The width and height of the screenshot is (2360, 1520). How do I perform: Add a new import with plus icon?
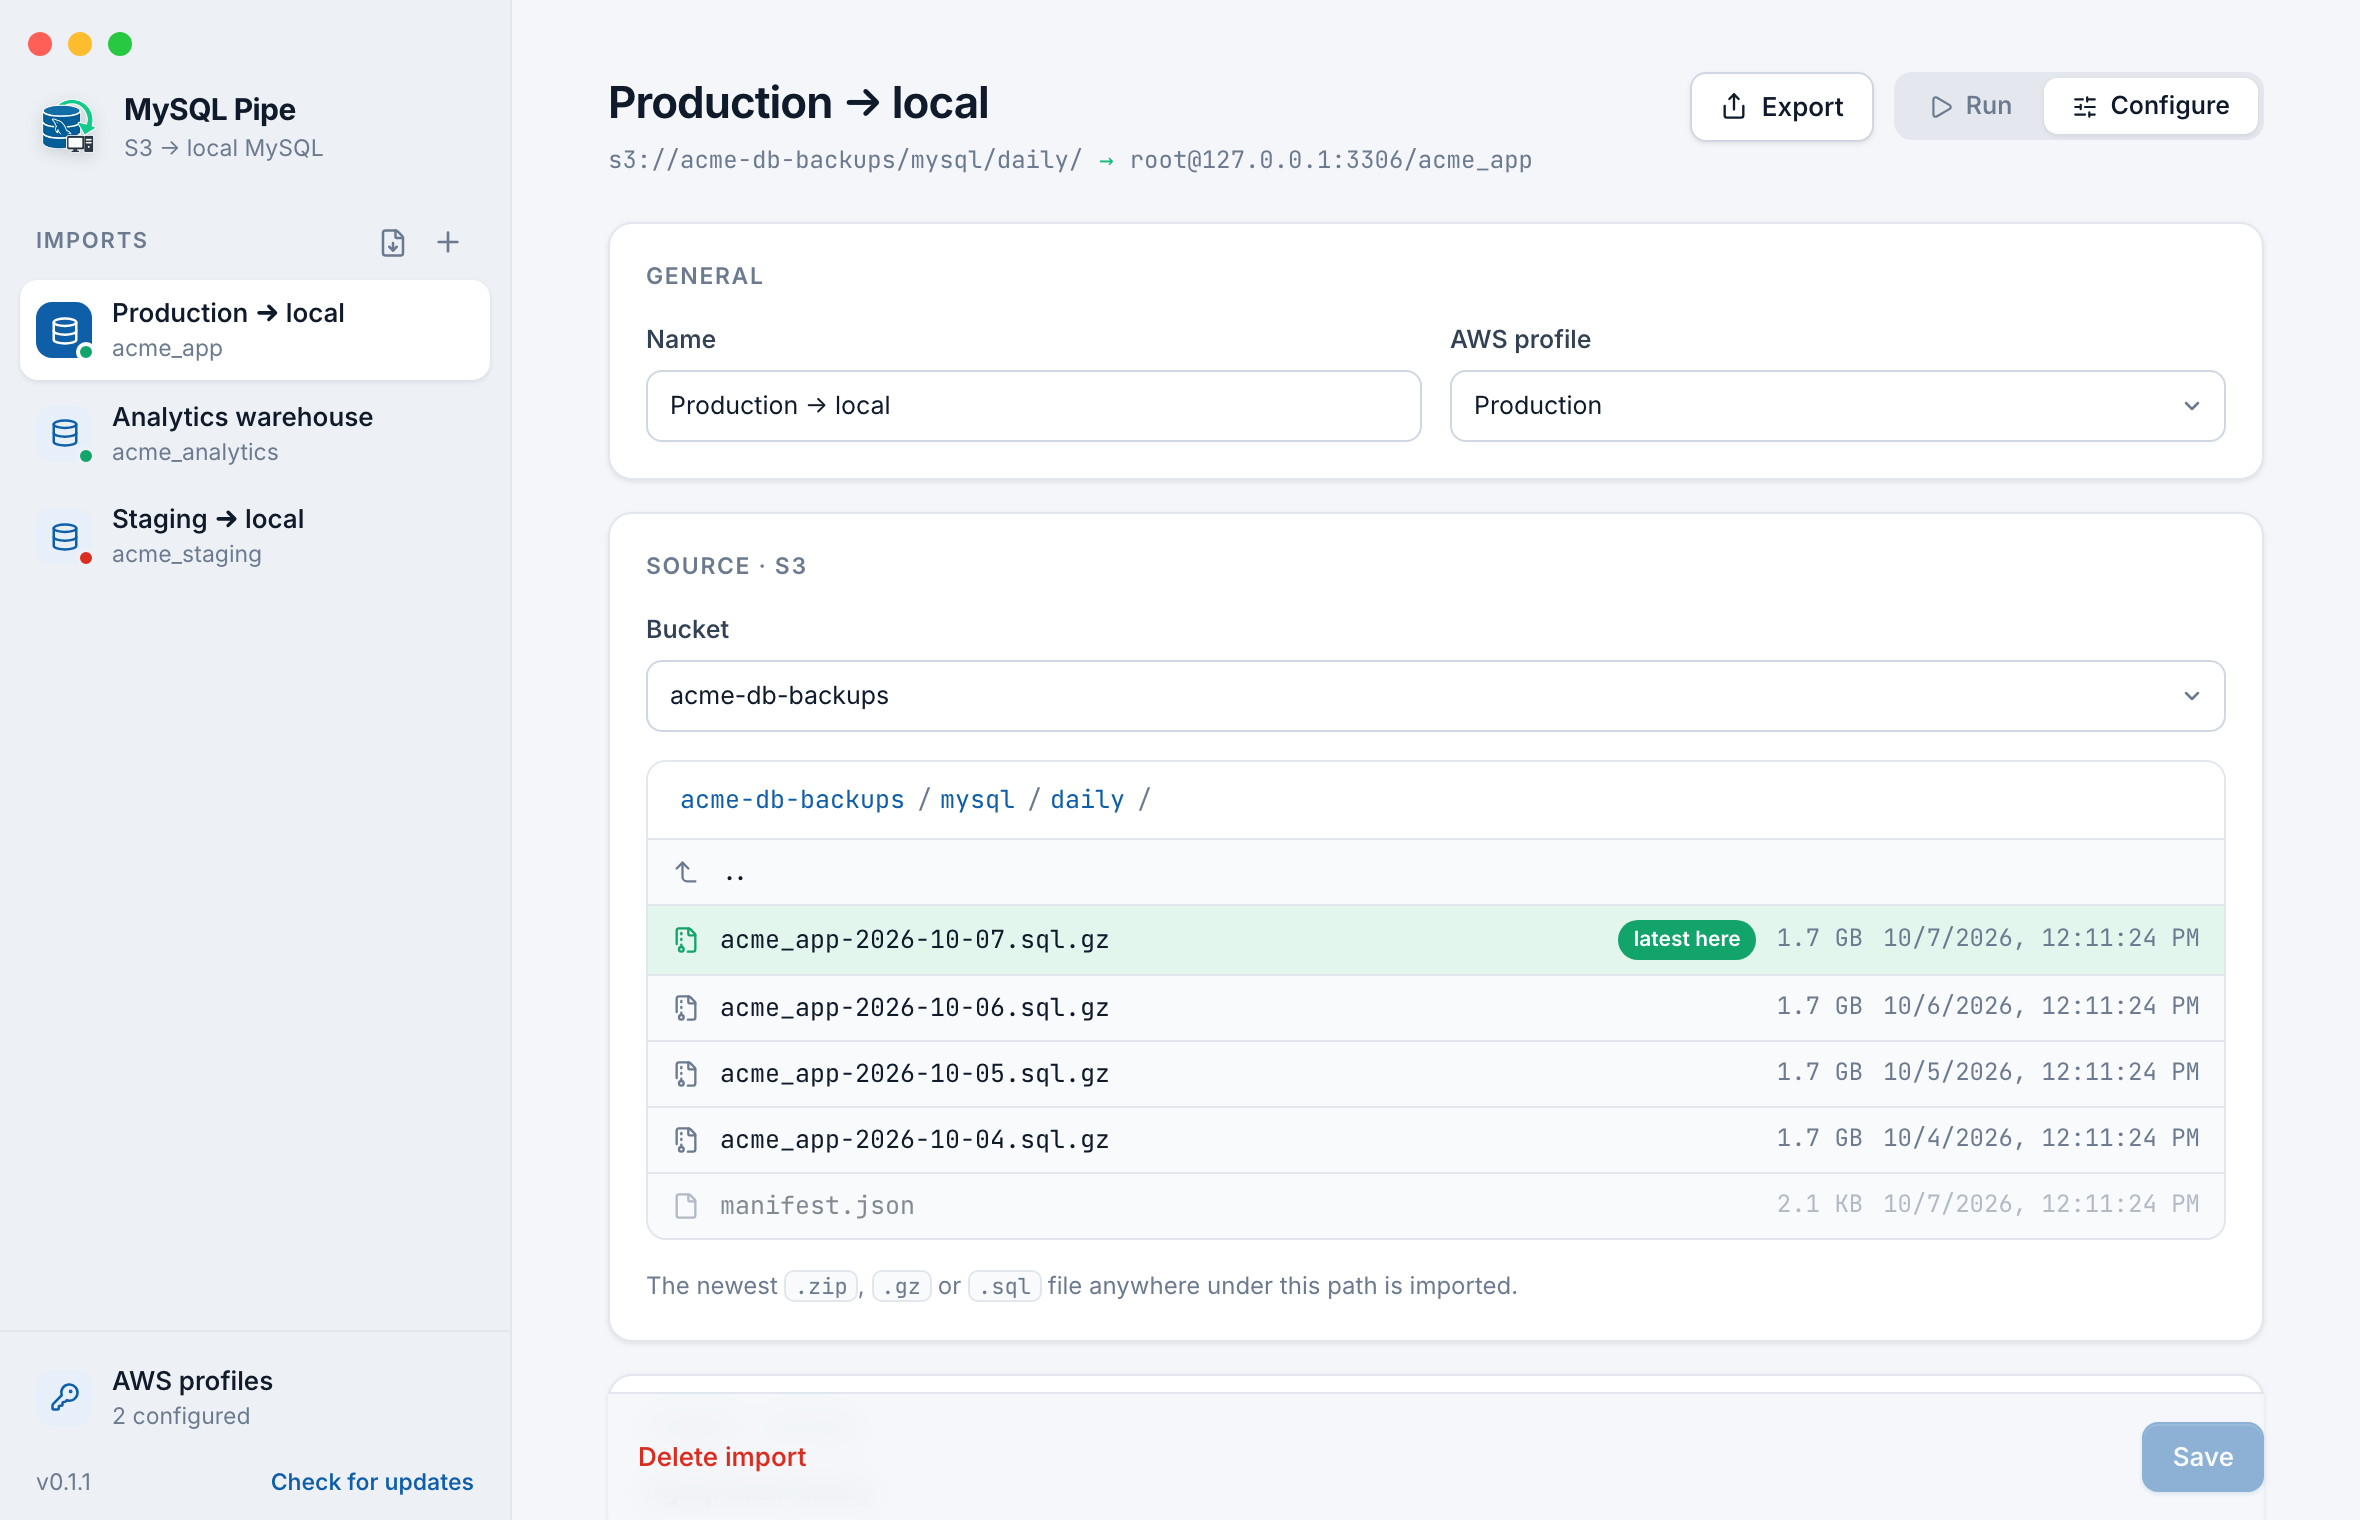click(x=448, y=242)
